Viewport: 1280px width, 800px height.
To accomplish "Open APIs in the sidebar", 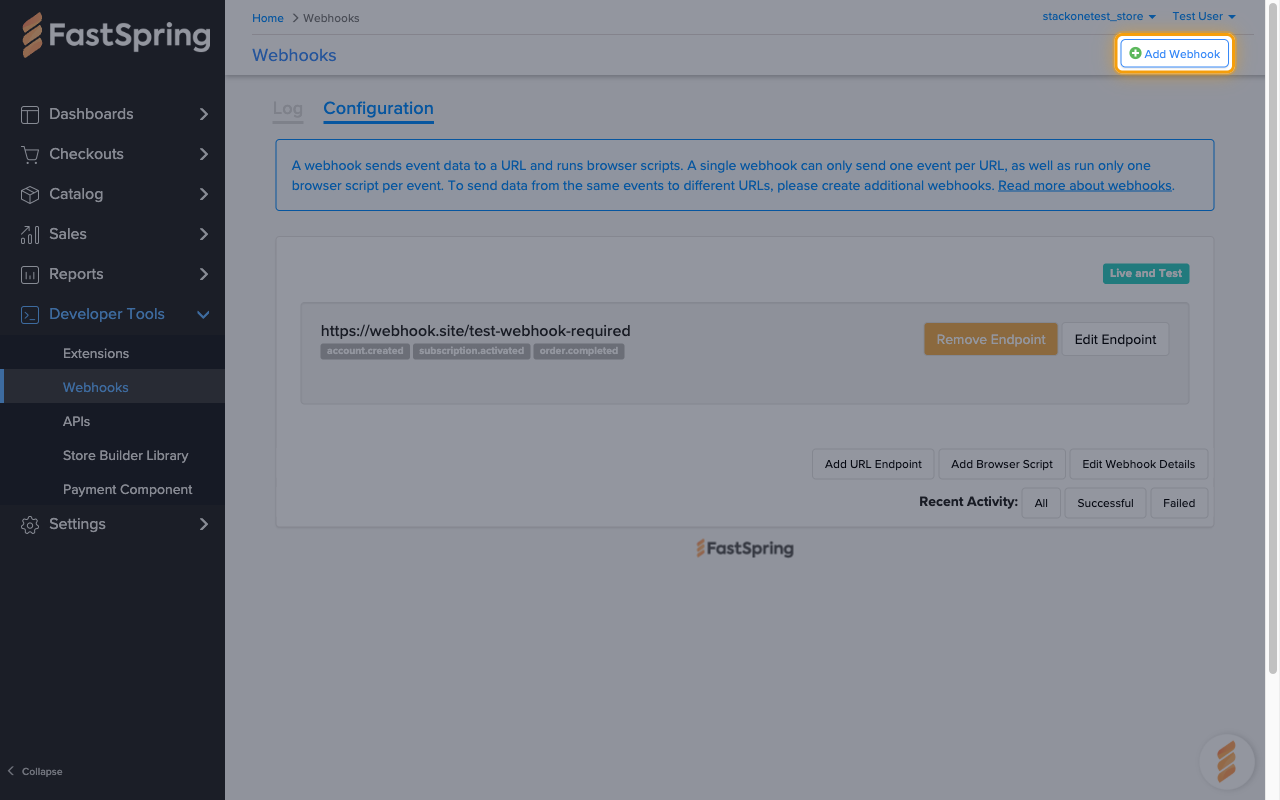I will tap(77, 421).
